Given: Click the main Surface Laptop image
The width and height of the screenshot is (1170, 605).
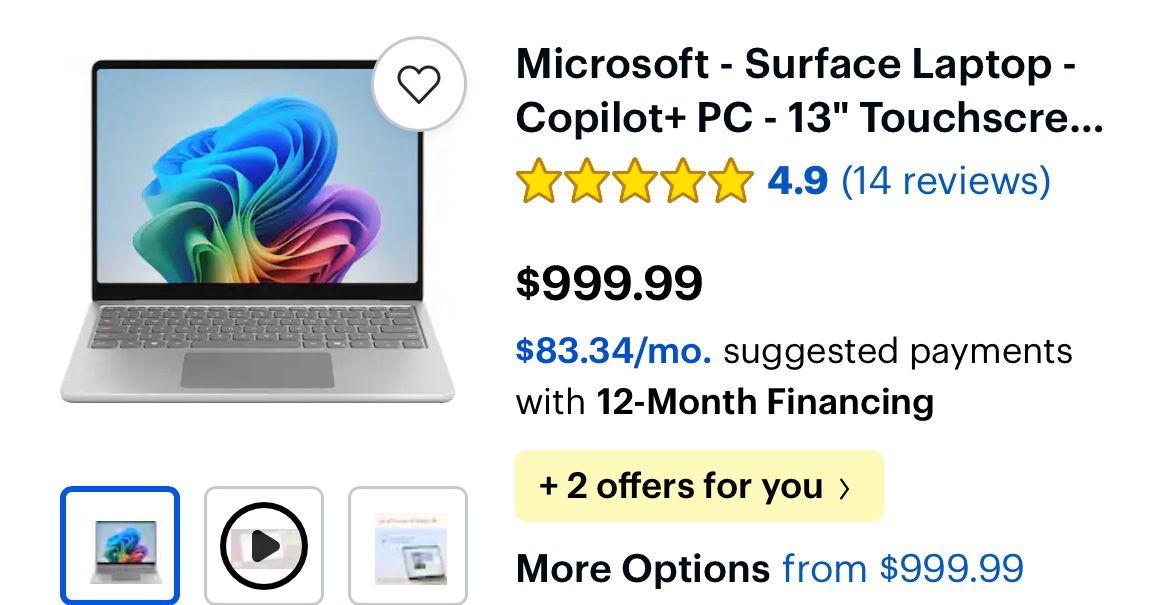Looking at the screenshot, I should [257, 232].
